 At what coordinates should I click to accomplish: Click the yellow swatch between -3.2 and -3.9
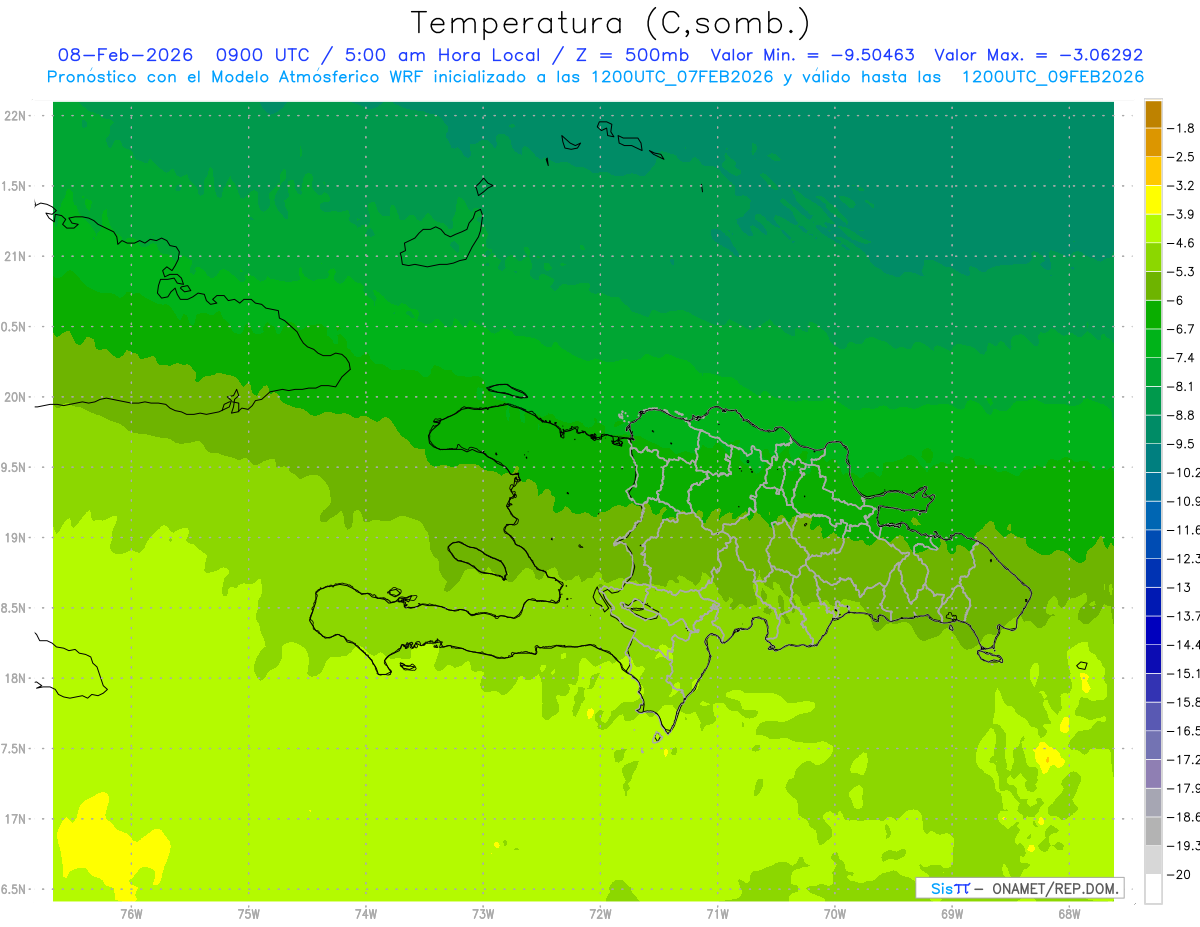pos(1153,200)
